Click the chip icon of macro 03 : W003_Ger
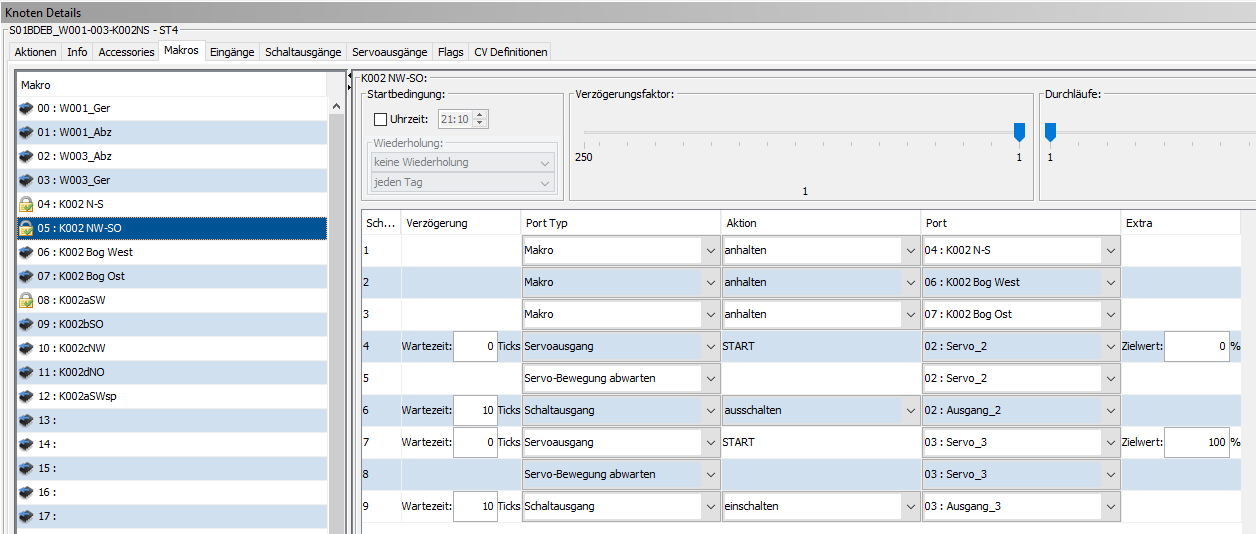This screenshot has width=1256, height=534. click(x=26, y=180)
